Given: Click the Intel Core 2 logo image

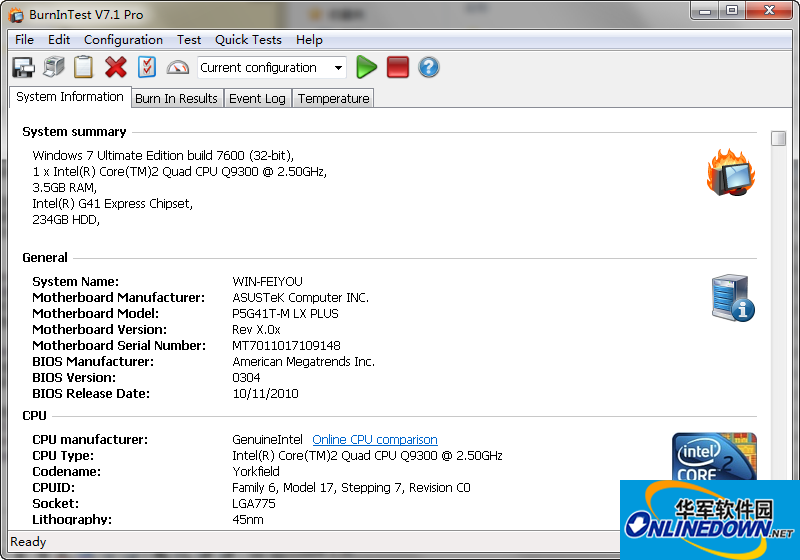Looking at the screenshot, I should point(714,456).
